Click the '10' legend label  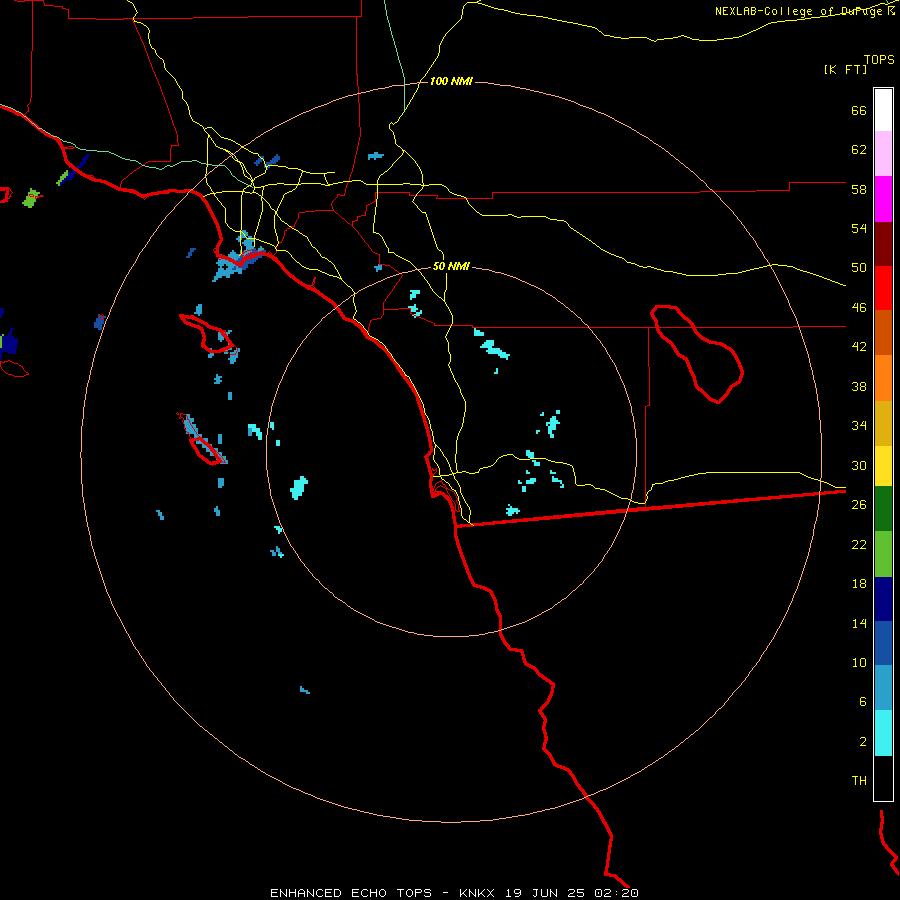coord(859,662)
